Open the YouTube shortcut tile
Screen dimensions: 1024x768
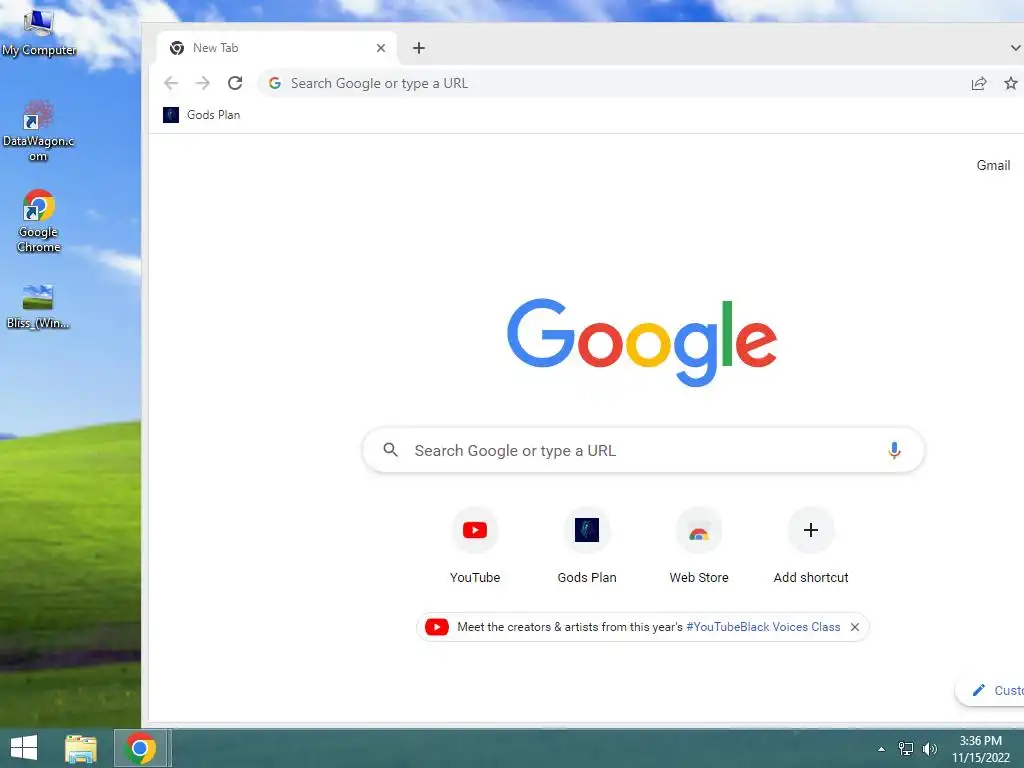pos(475,546)
